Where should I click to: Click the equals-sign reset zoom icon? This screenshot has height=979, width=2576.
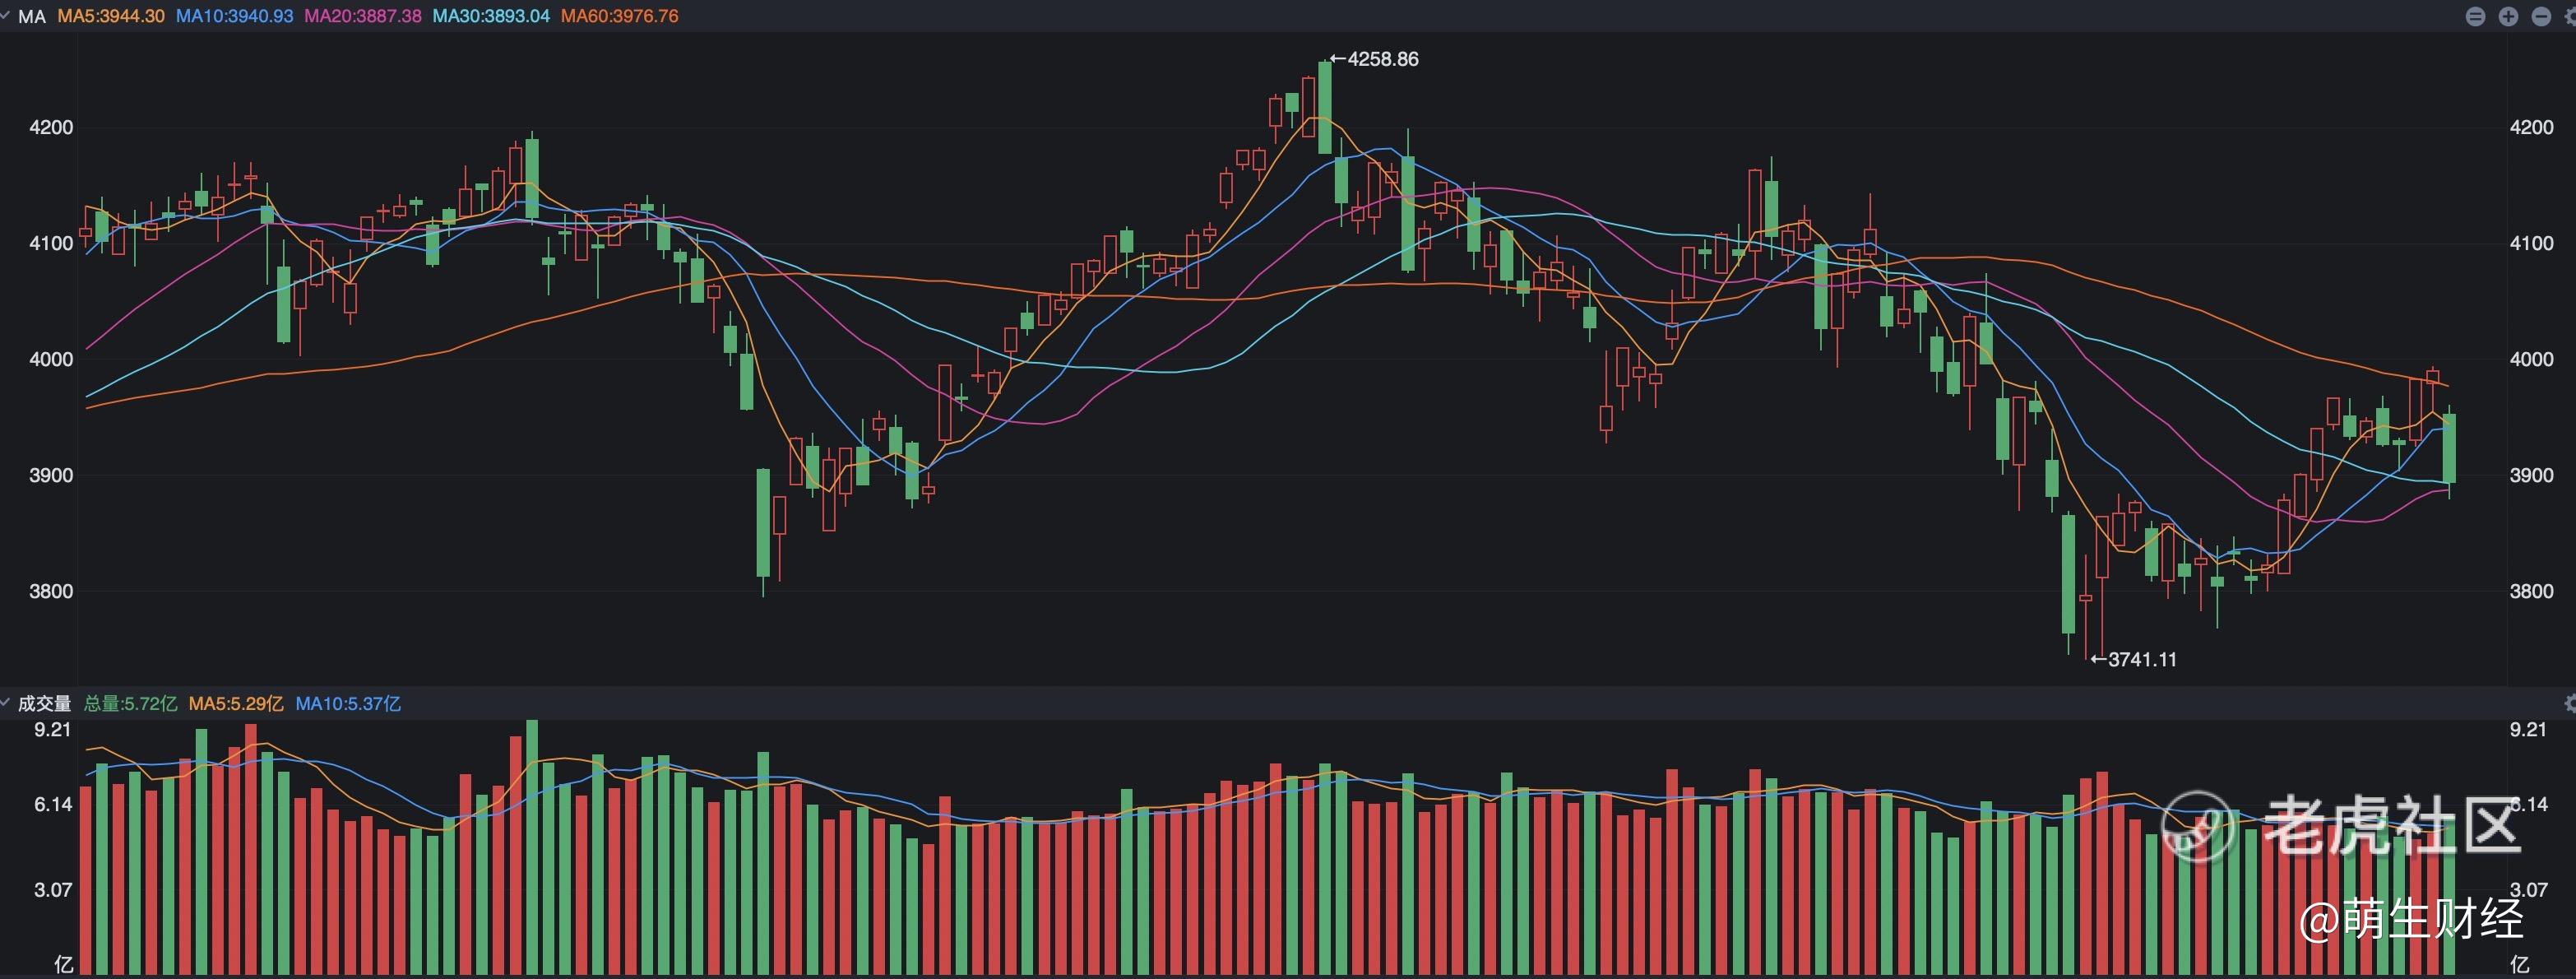pyautogui.click(x=2476, y=16)
